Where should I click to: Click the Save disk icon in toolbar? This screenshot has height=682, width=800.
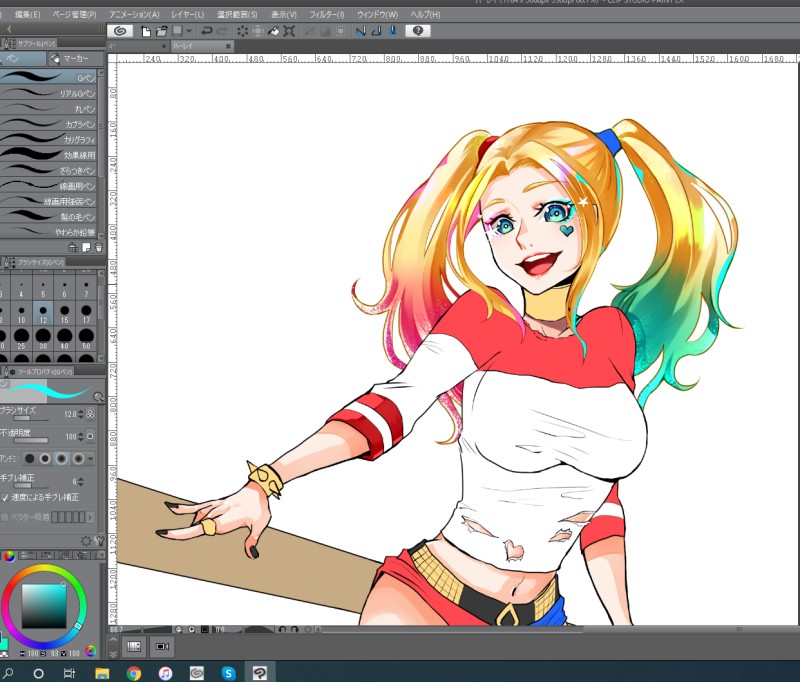178,31
